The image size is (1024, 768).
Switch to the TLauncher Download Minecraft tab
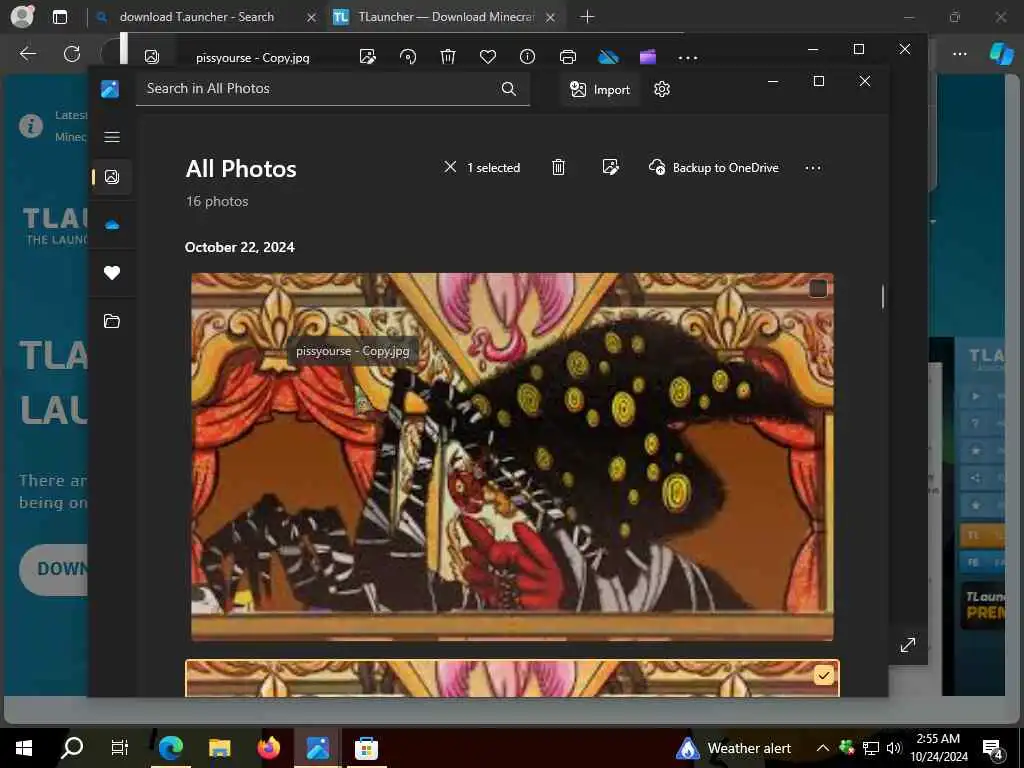click(446, 17)
